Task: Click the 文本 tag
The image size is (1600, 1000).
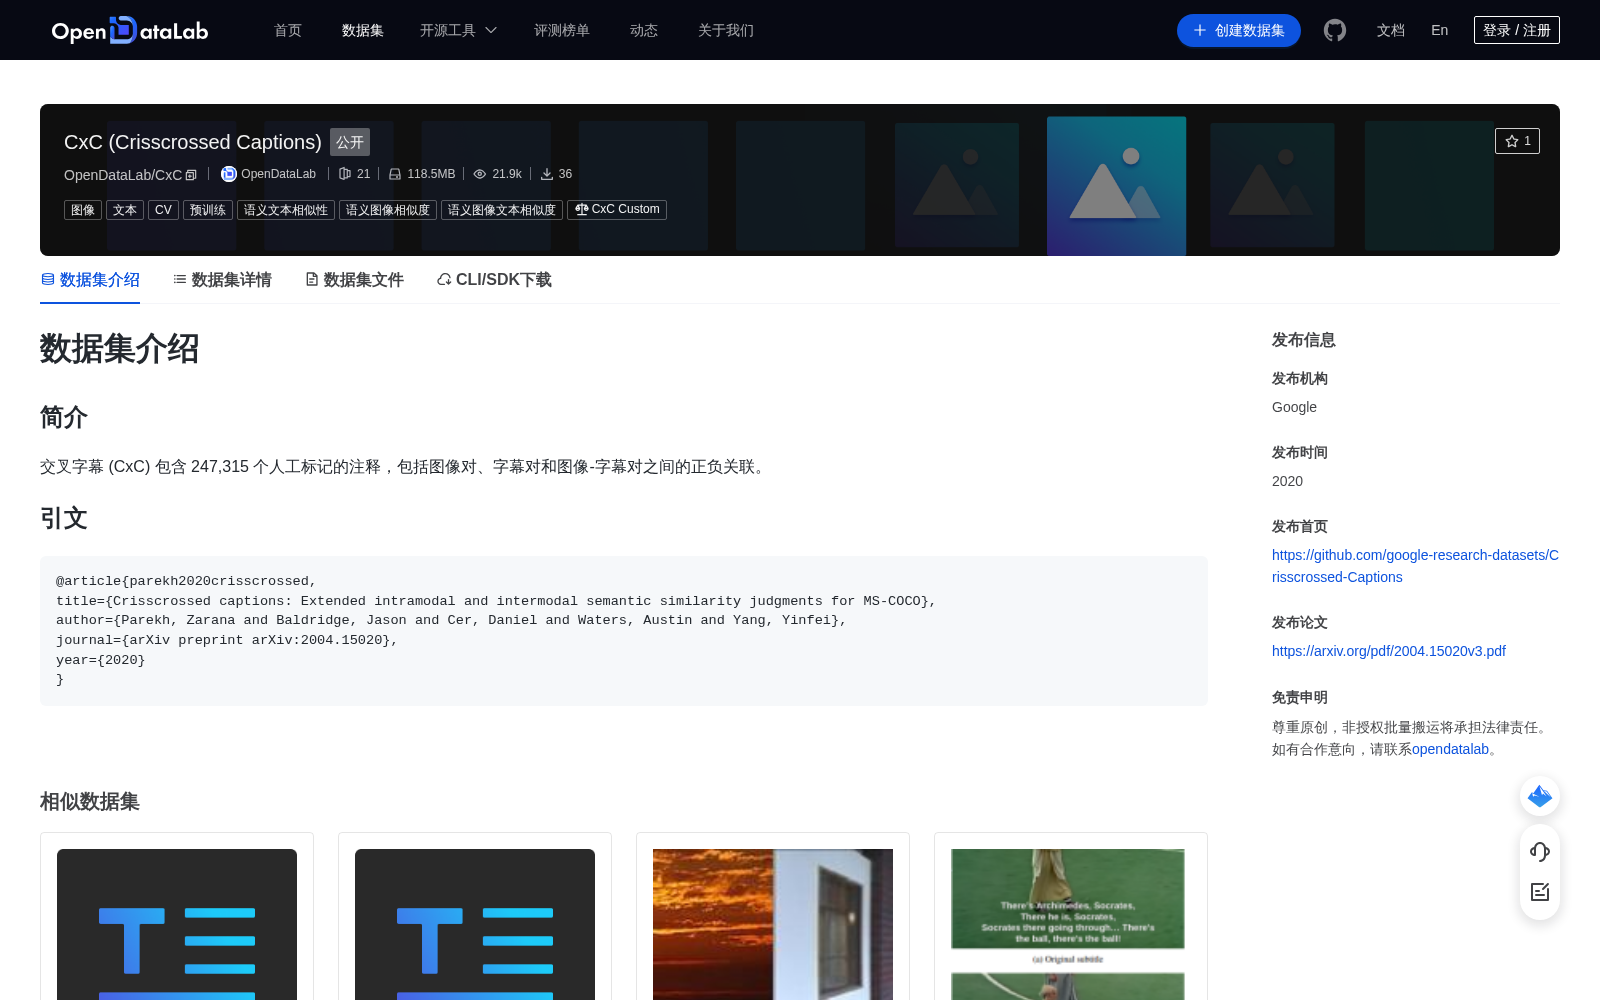Action: (125, 210)
